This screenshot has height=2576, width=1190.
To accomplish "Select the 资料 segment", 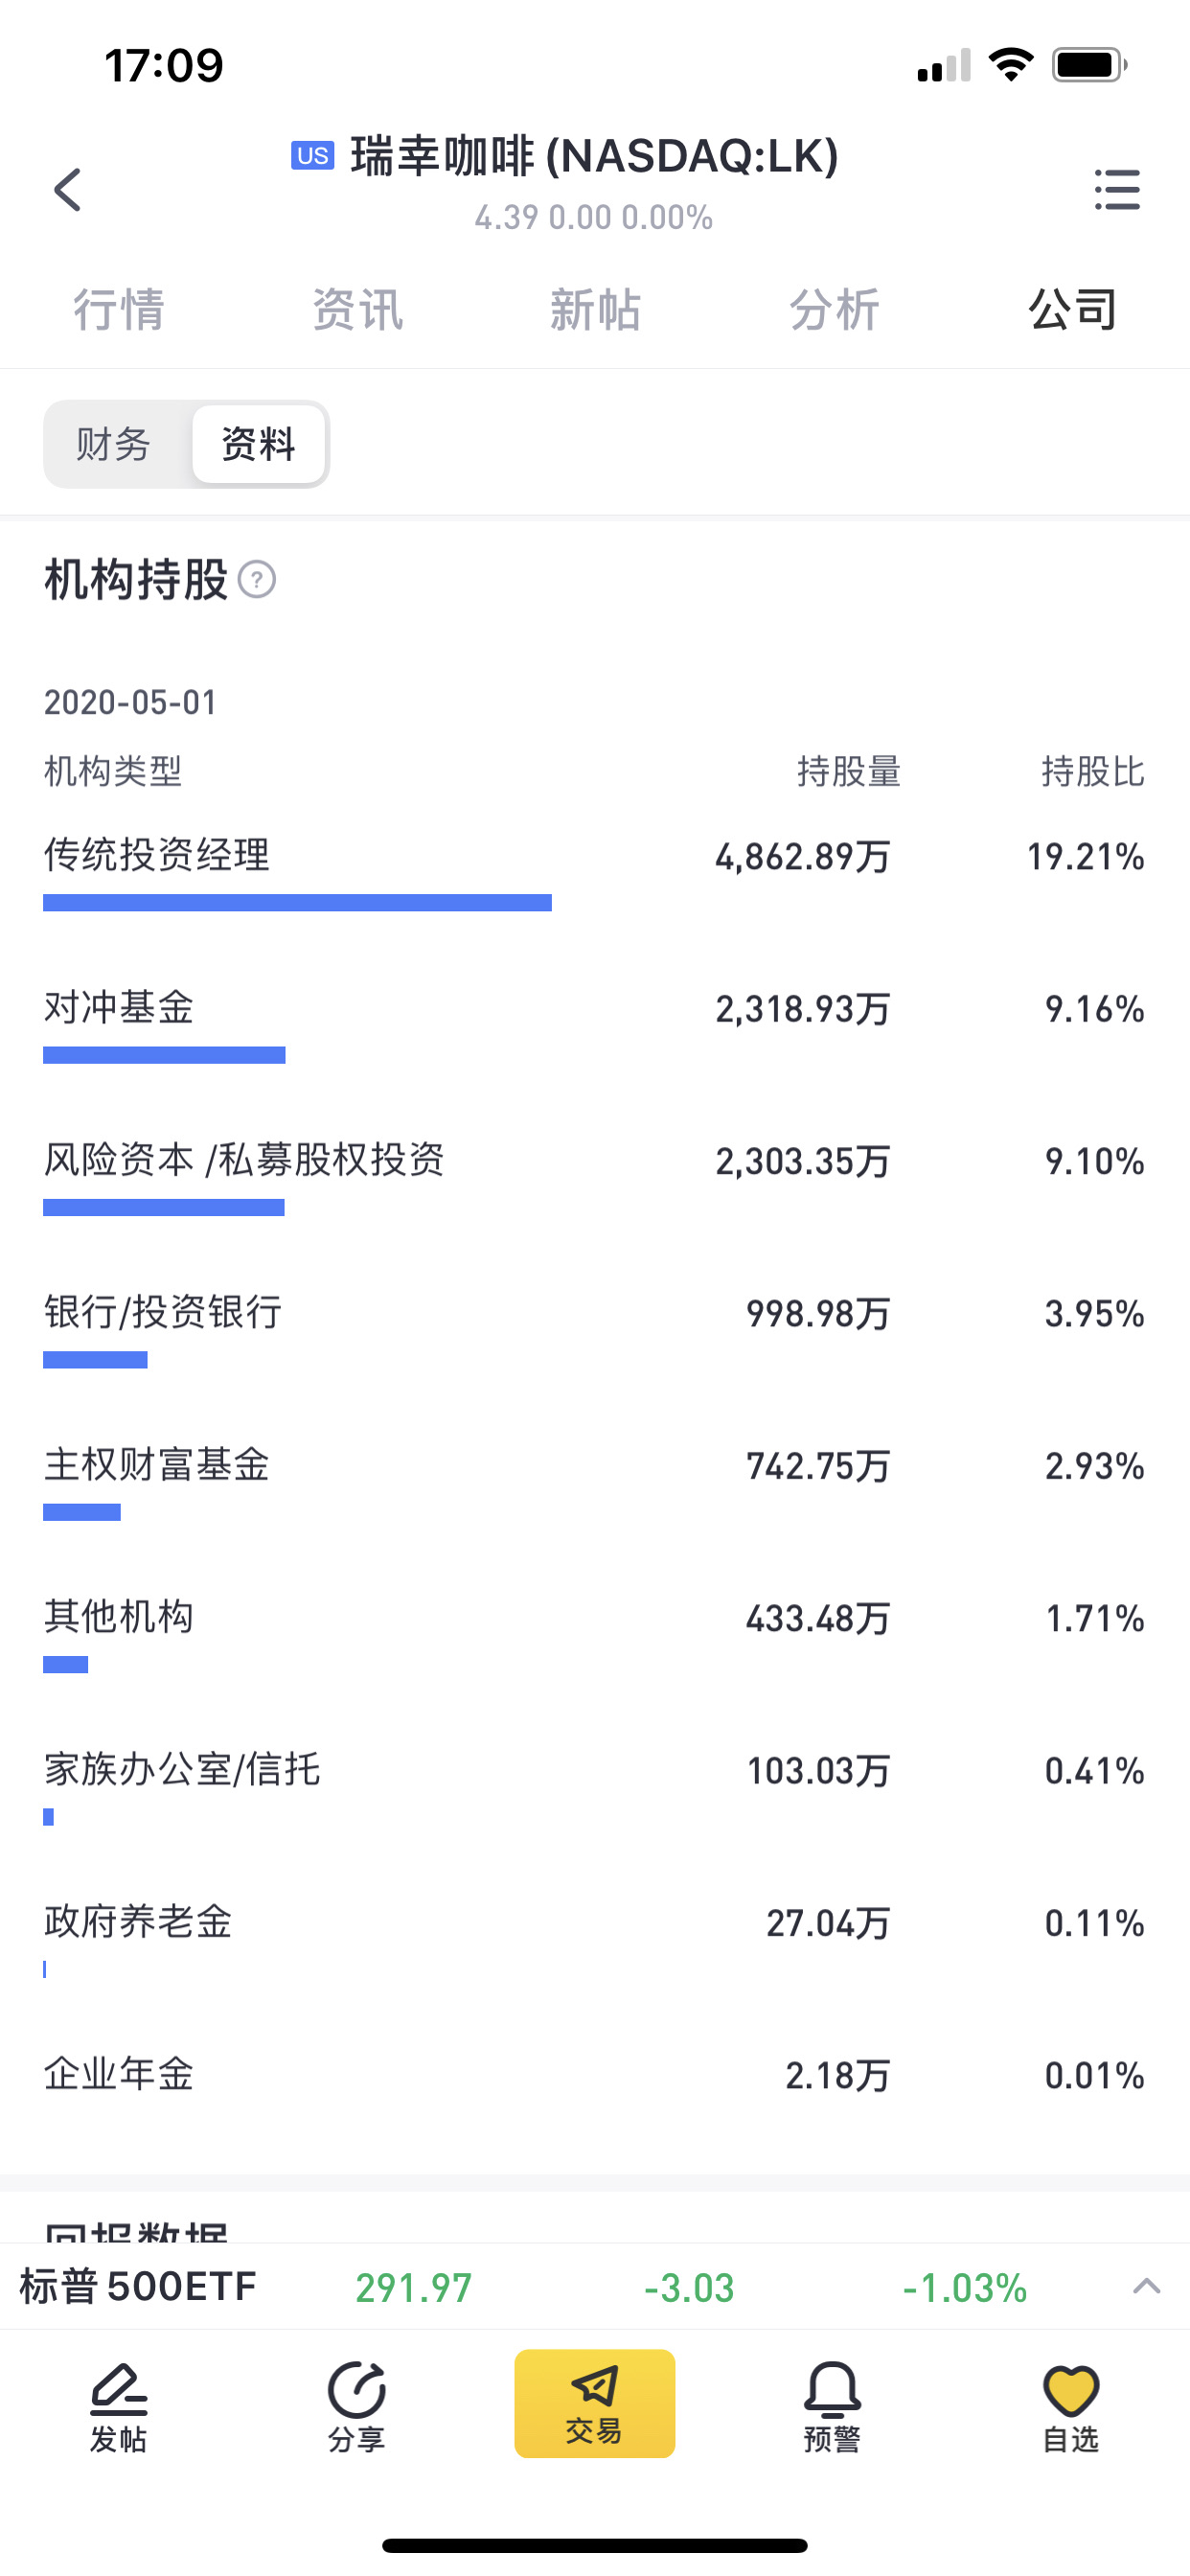I will [258, 444].
